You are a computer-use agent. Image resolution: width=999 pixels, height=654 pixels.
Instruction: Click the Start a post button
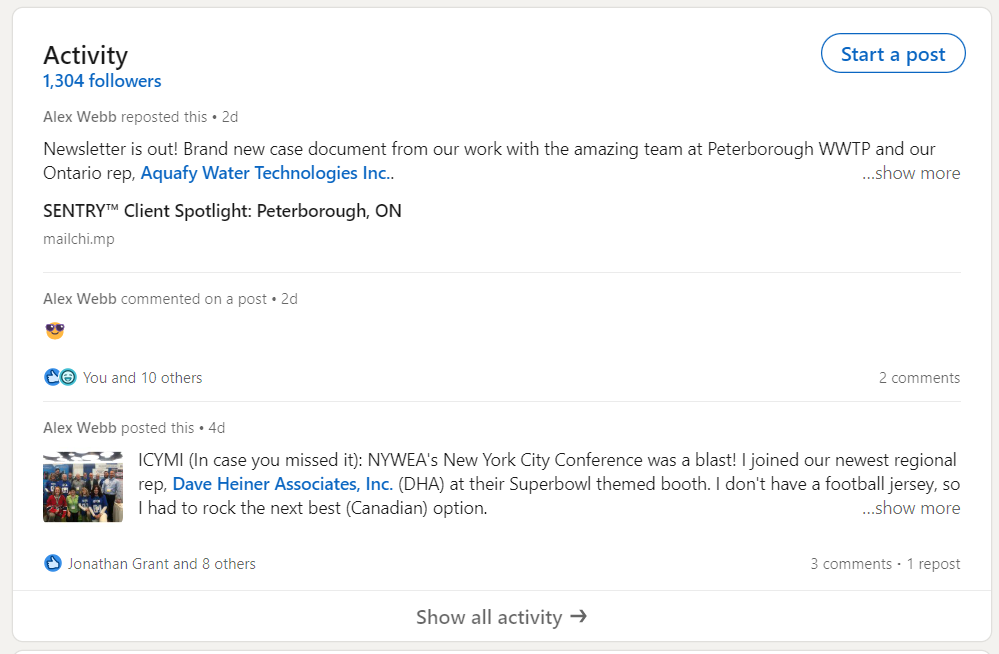[892, 54]
